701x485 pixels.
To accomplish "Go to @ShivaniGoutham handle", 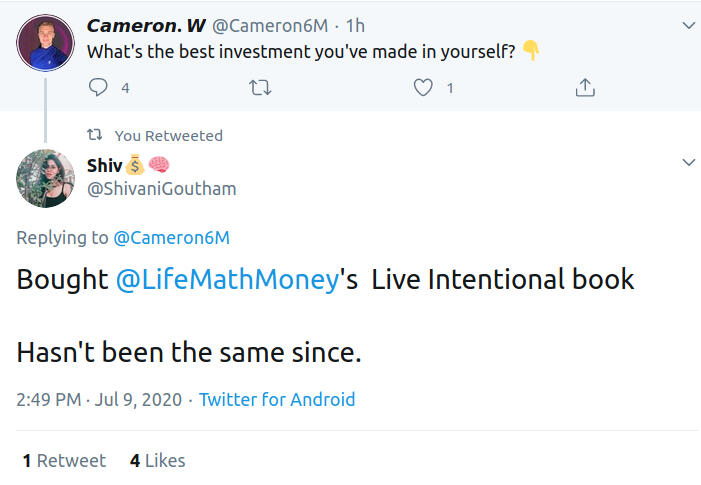I will coord(162,188).
